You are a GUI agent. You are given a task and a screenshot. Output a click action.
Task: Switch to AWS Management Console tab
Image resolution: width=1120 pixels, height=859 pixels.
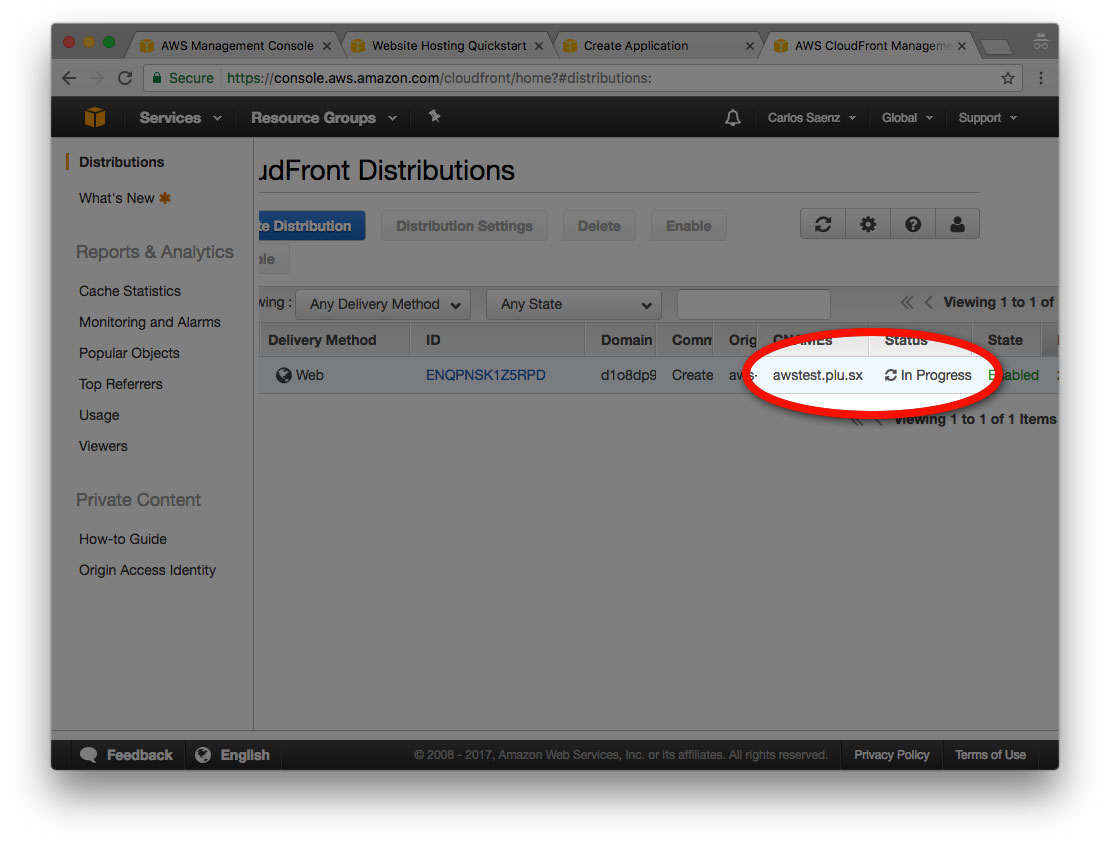(x=236, y=46)
